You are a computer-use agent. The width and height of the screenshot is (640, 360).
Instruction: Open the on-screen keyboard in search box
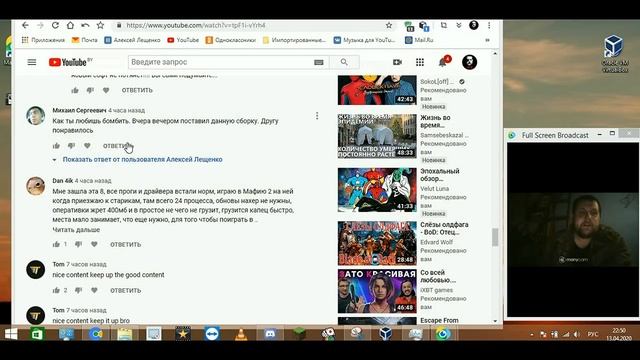pyautogui.click(x=319, y=62)
